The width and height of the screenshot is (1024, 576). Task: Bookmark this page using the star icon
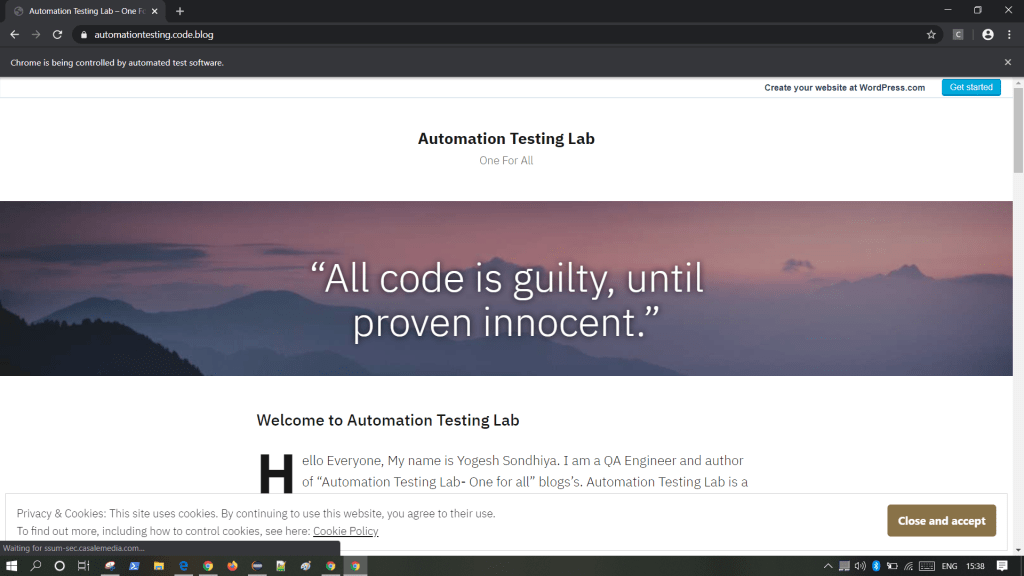click(x=931, y=34)
